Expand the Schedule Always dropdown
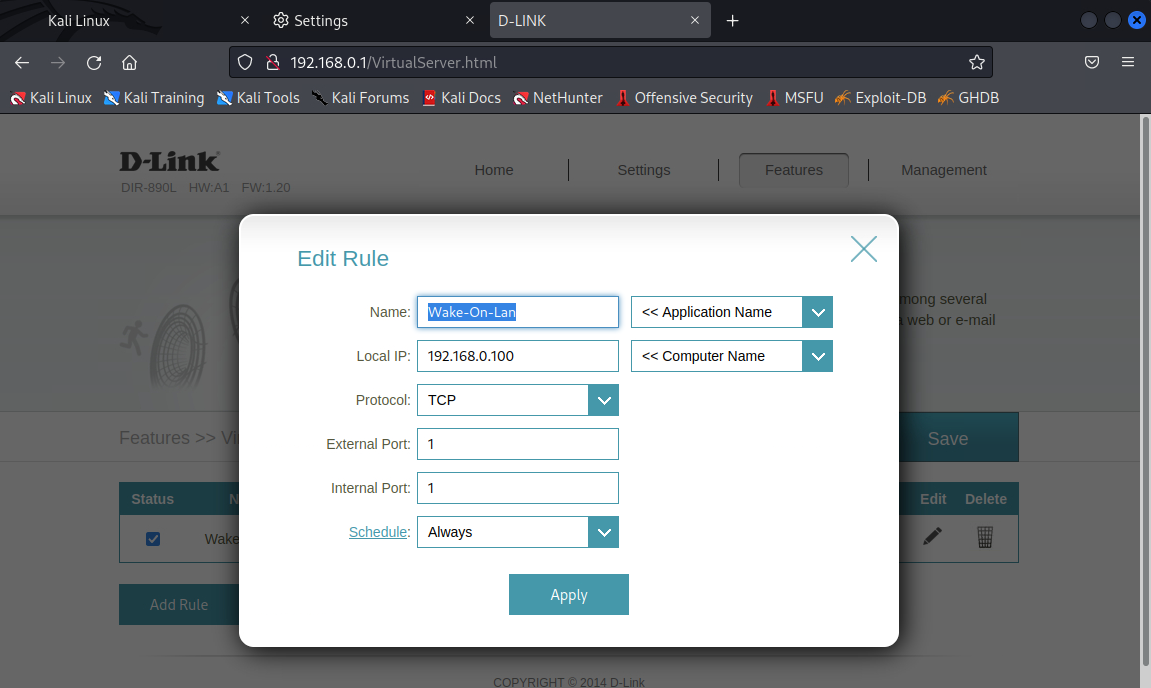Screen dimensions: 1151x688 pos(518,532)
